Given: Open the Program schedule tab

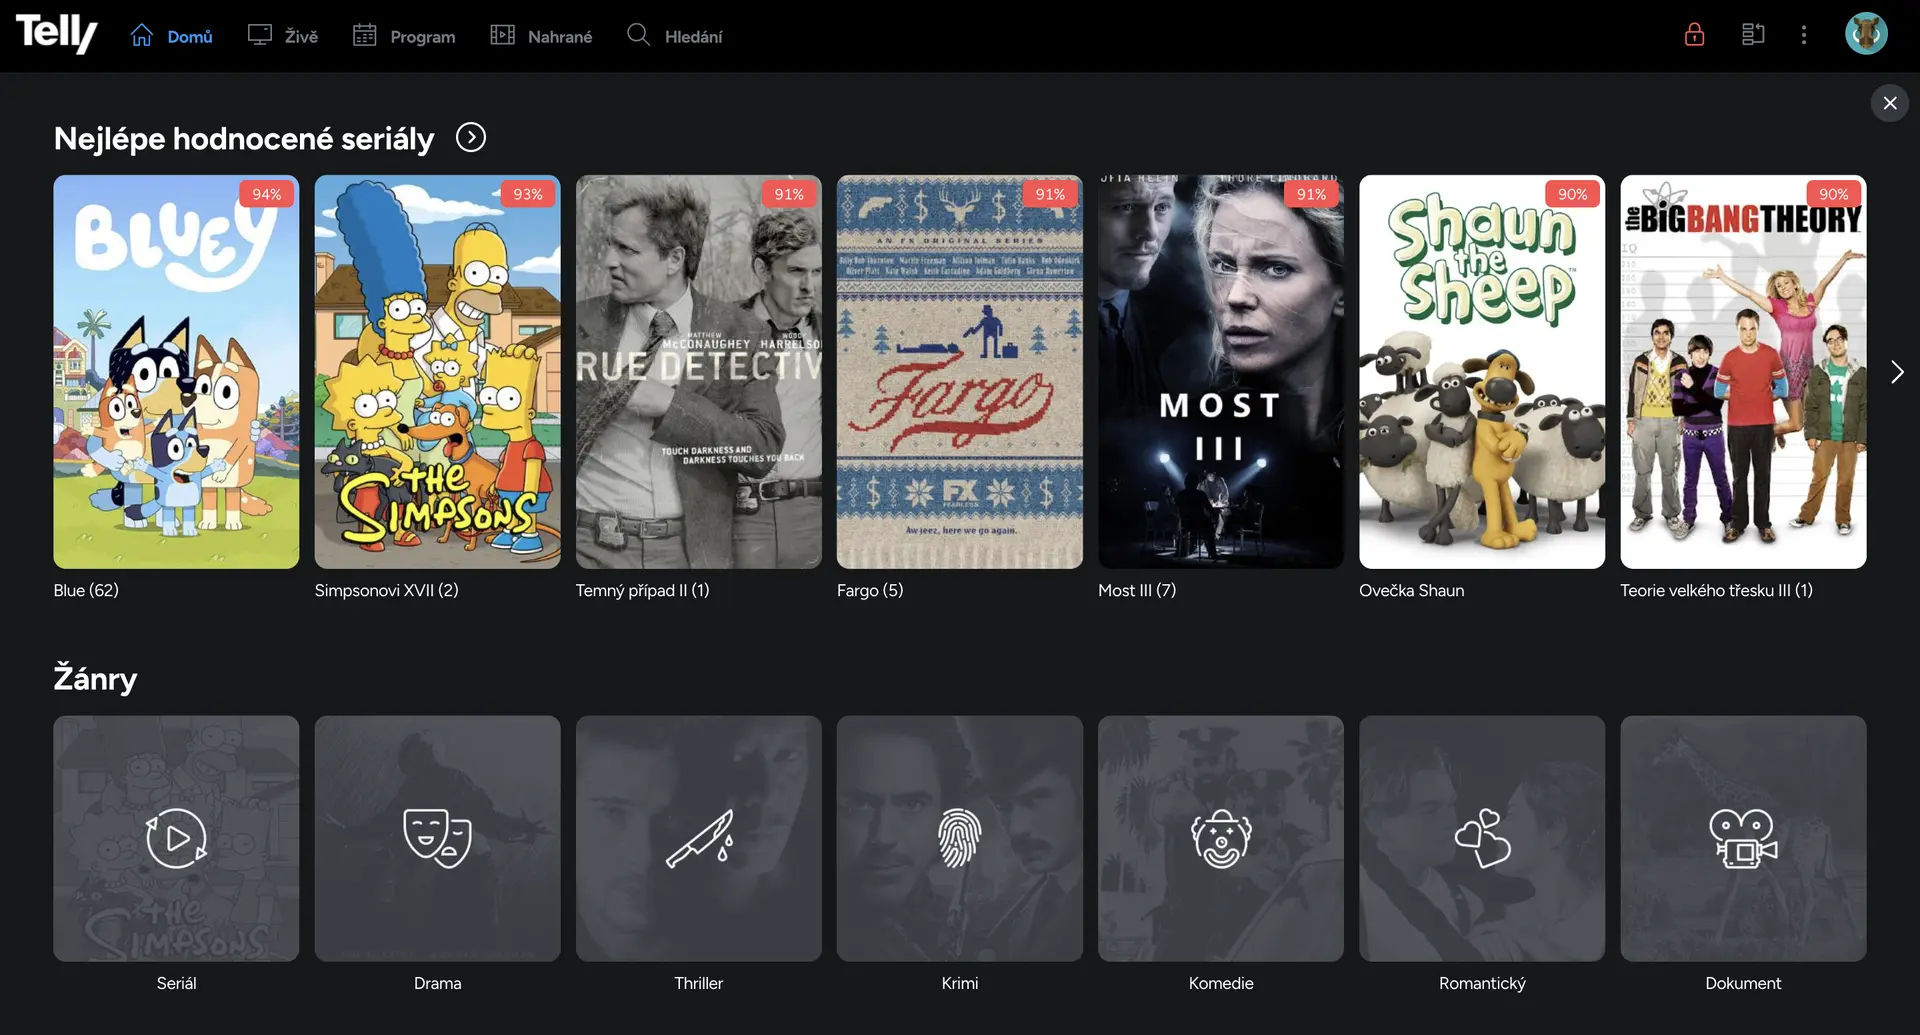Looking at the screenshot, I should pyautogui.click(x=404, y=36).
